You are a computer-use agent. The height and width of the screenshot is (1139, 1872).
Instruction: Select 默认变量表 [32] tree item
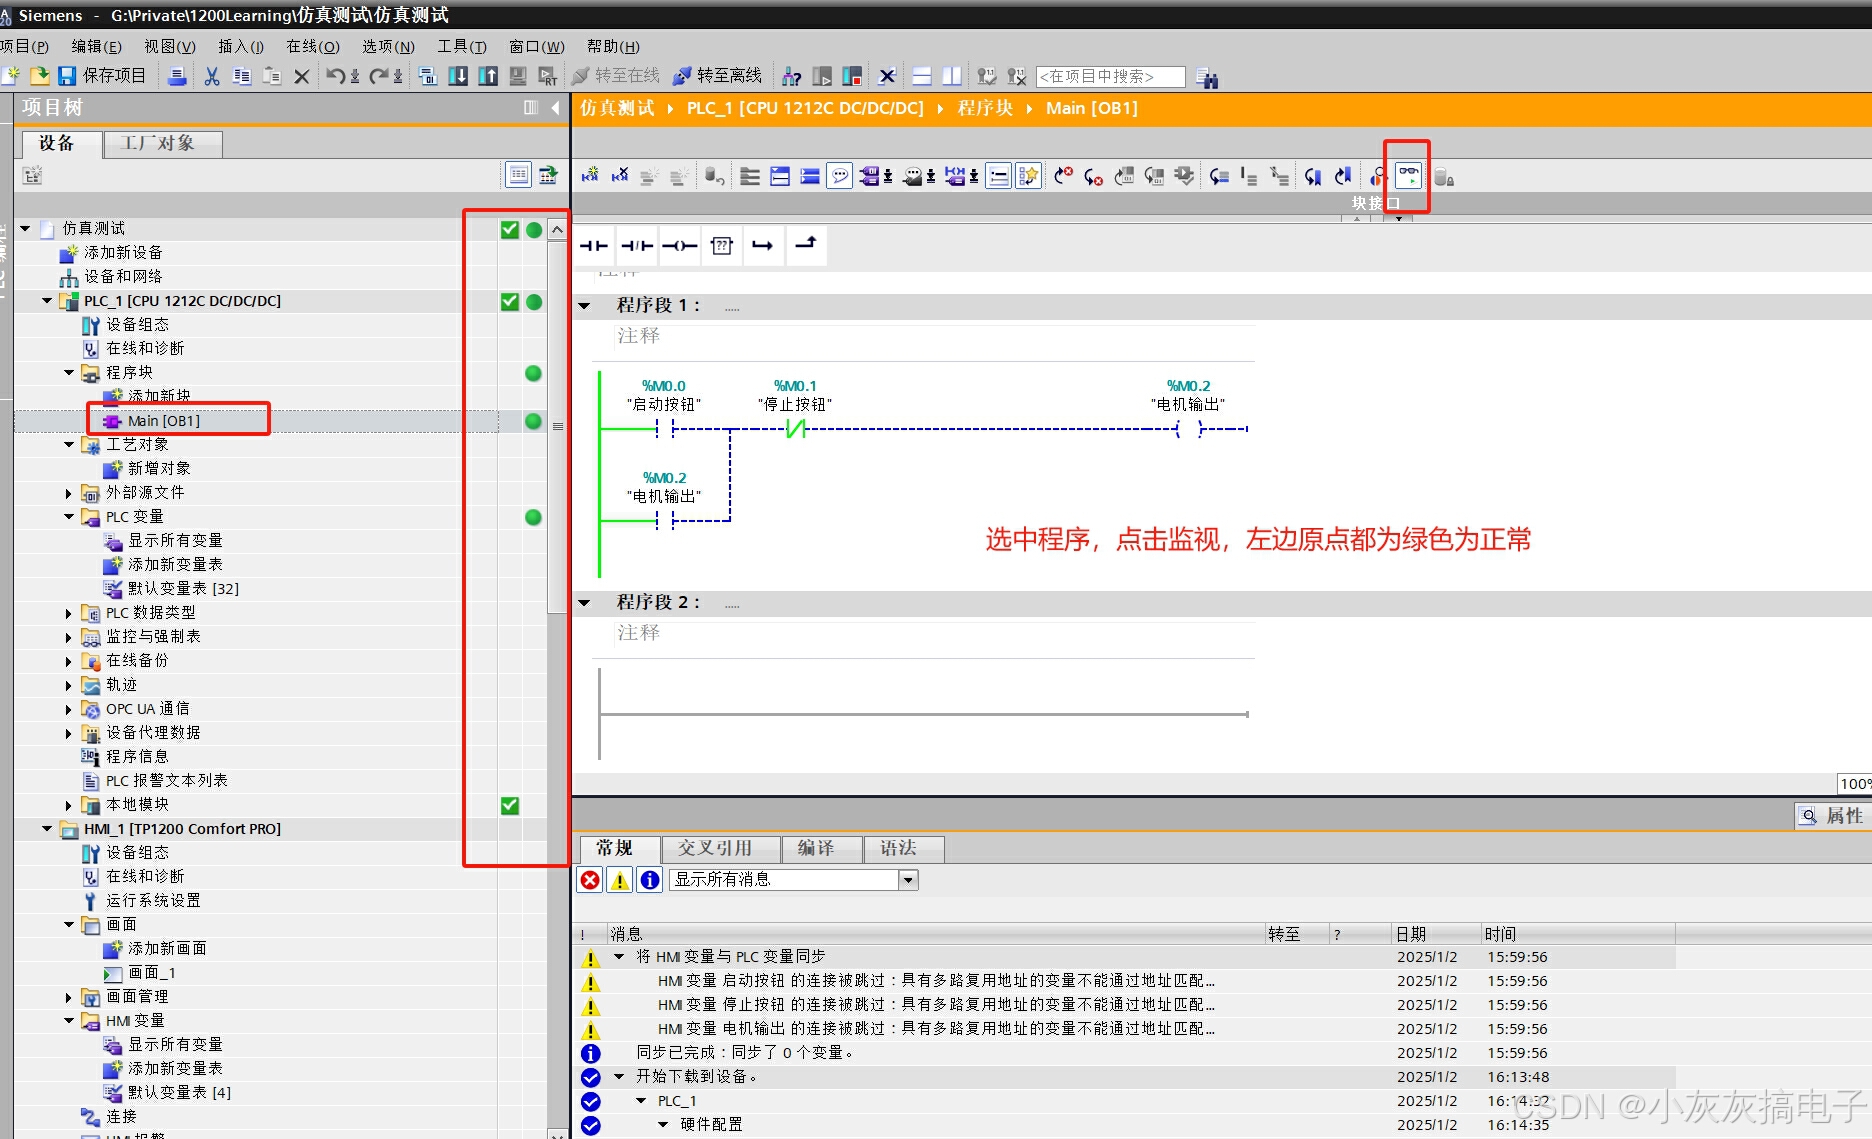182,589
